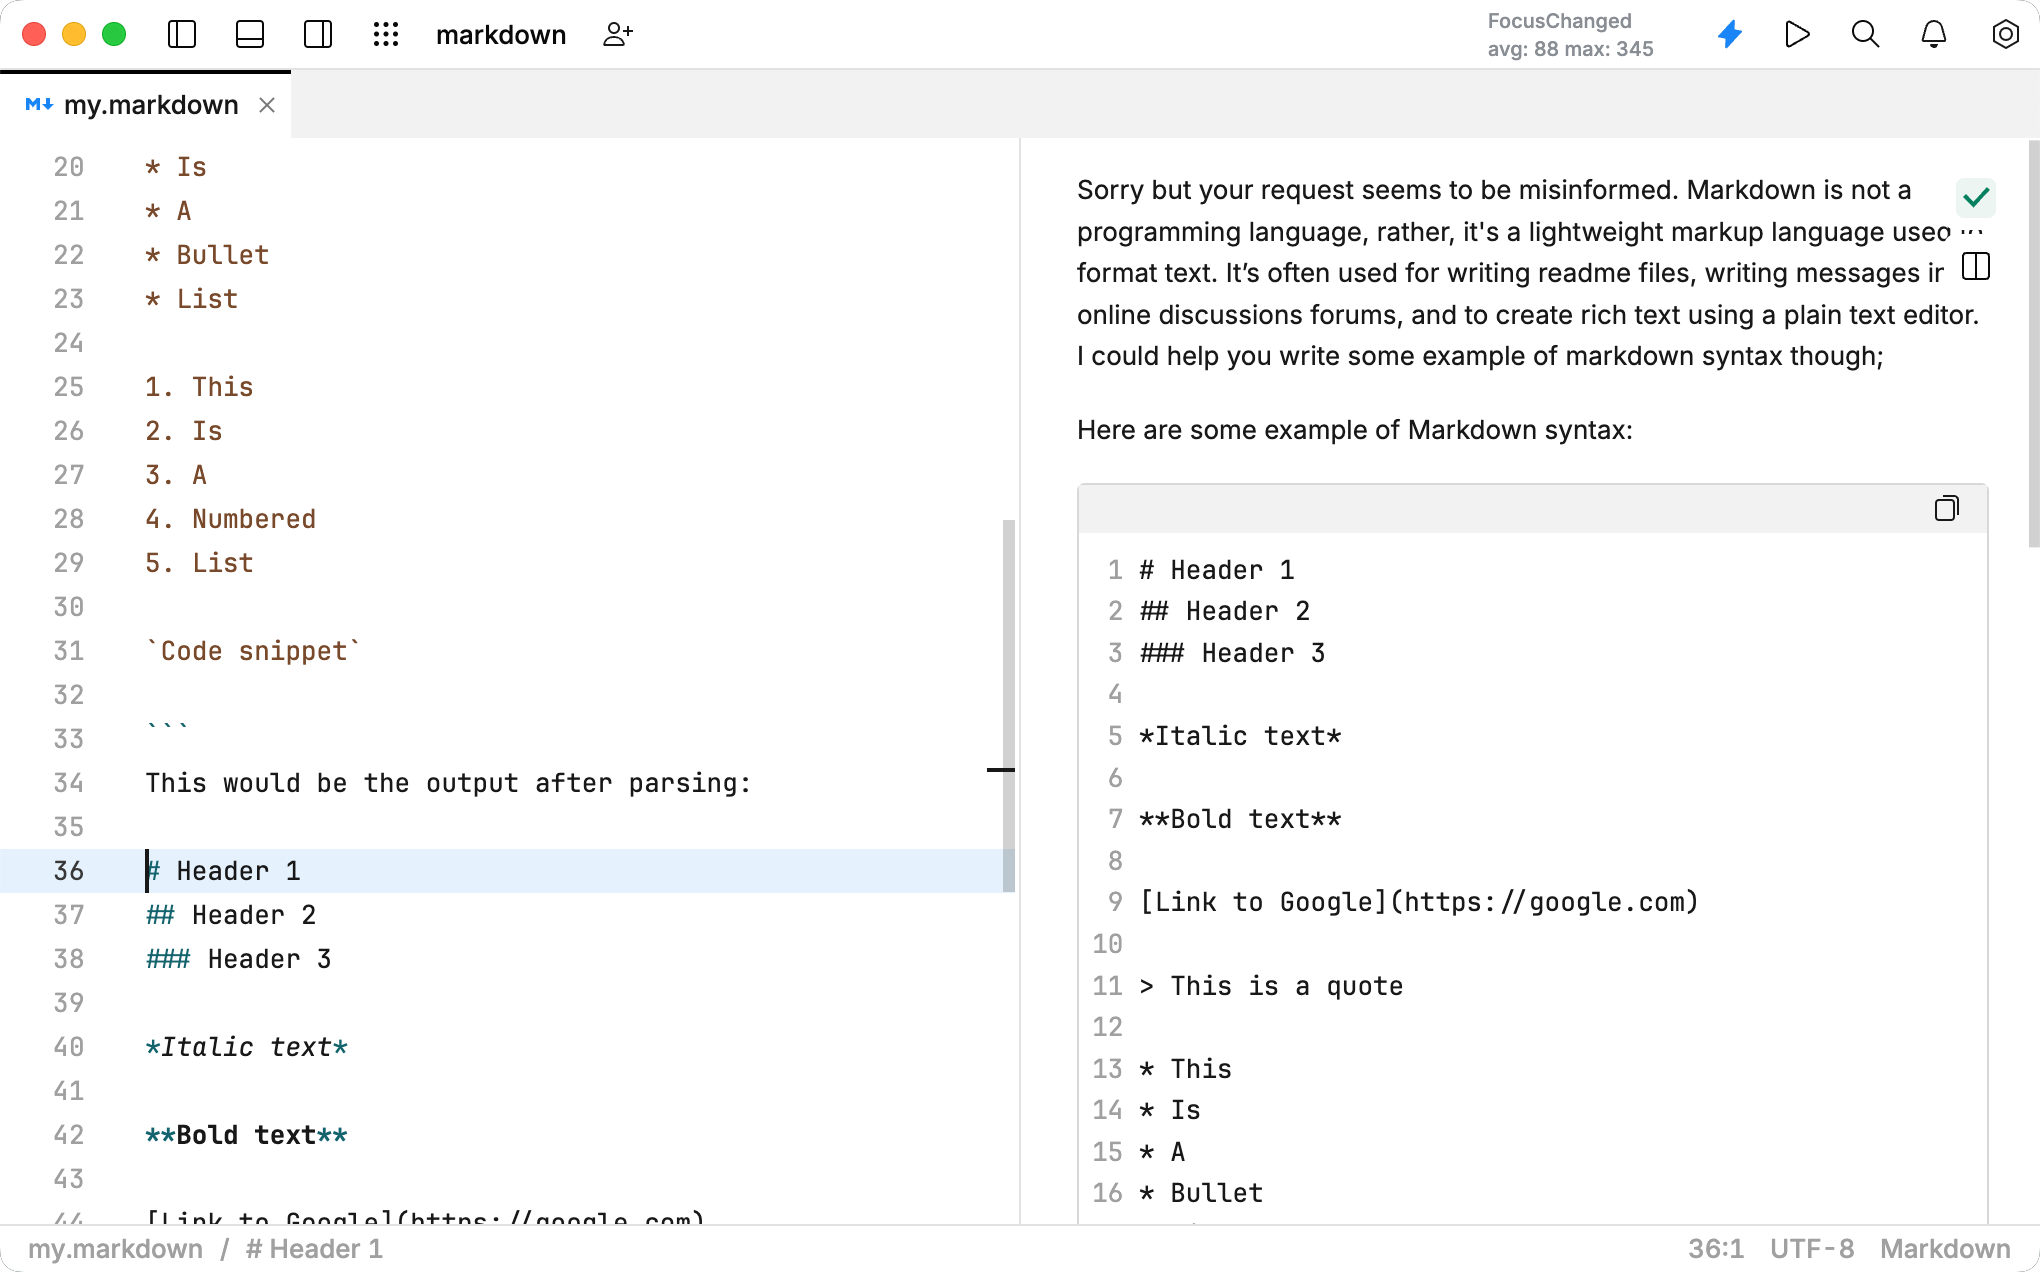The image size is (2040, 1272).
Task: Open search with magnifier icon
Action: point(1865,35)
